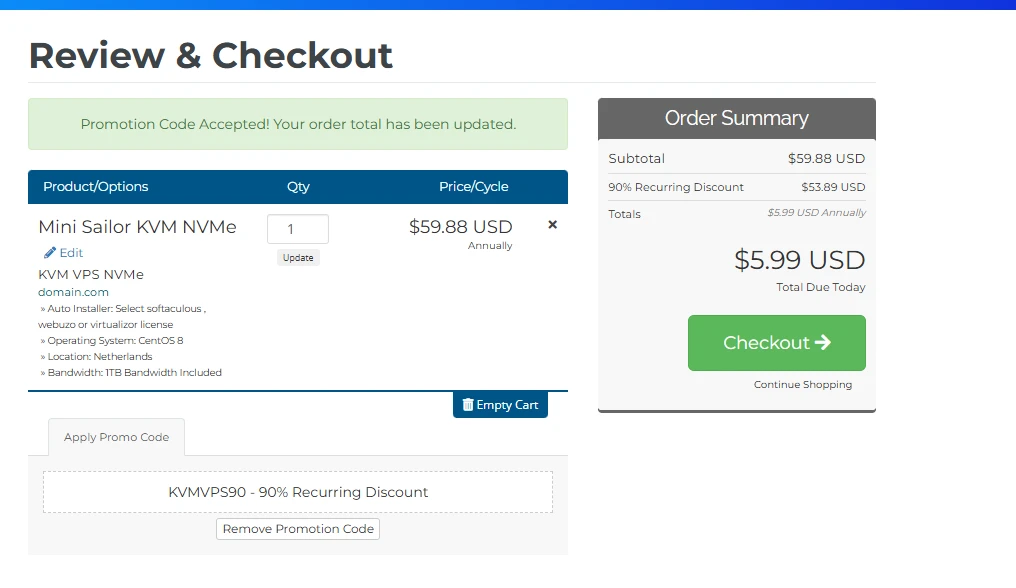The width and height of the screenshot is (1016, 588).
Task: Click the arrow icon on Checkout button
Action: coord(823,342)
